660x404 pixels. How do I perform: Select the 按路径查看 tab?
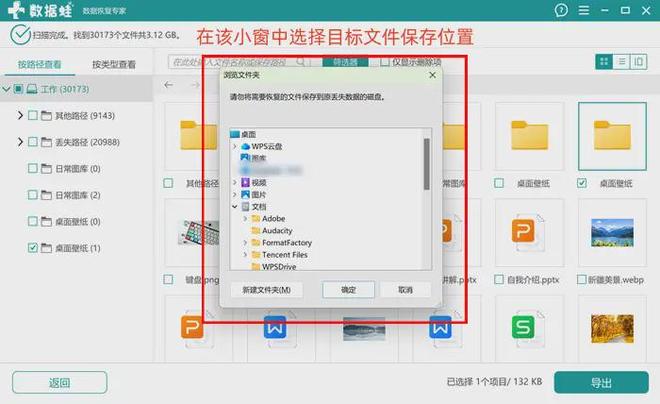point(39,64)
